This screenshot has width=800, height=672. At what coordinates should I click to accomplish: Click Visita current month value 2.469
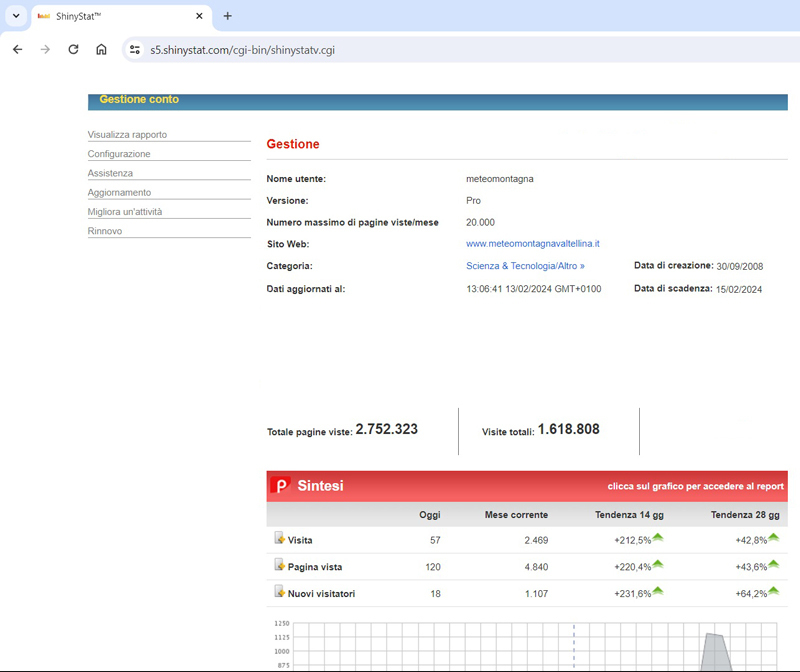click(x=536, y=540)
